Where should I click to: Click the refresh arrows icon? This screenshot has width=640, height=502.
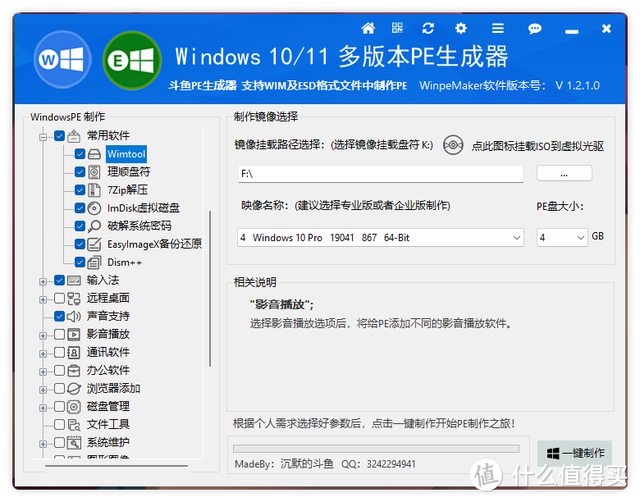coord(428,28)
